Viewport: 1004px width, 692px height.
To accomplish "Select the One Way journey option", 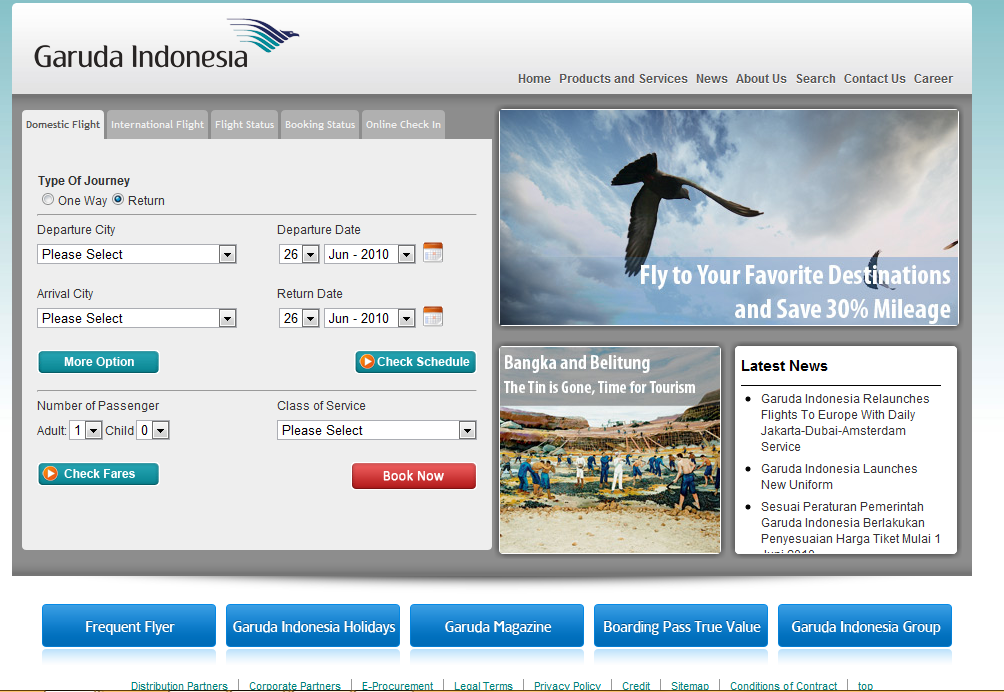I will click(x=47, y=199).
